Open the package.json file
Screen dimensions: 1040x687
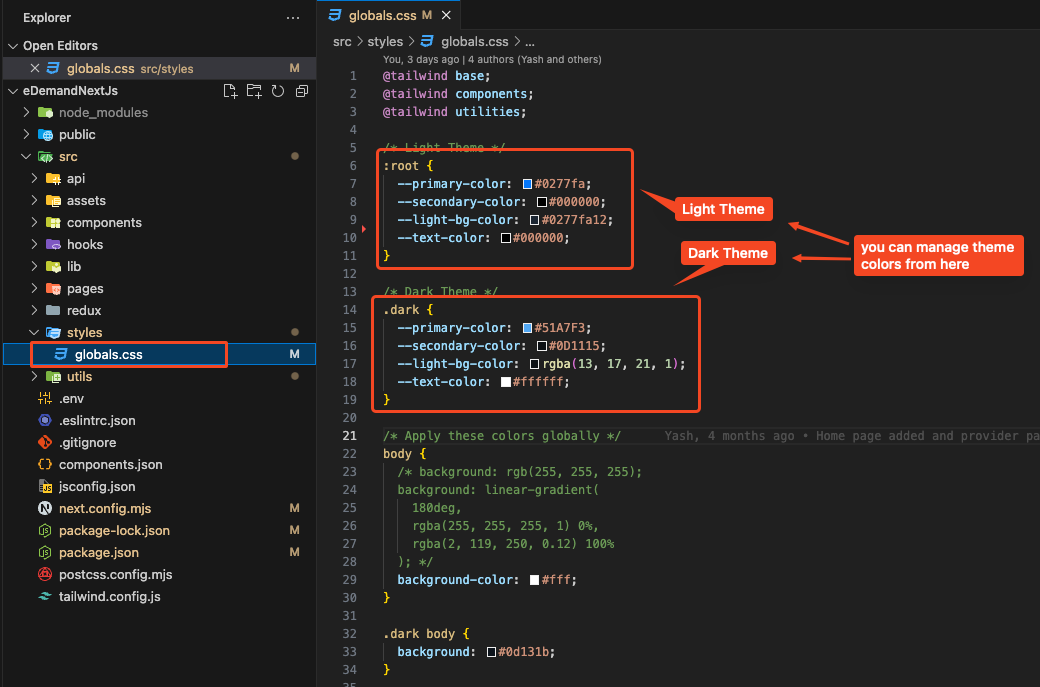coord(98,552)
